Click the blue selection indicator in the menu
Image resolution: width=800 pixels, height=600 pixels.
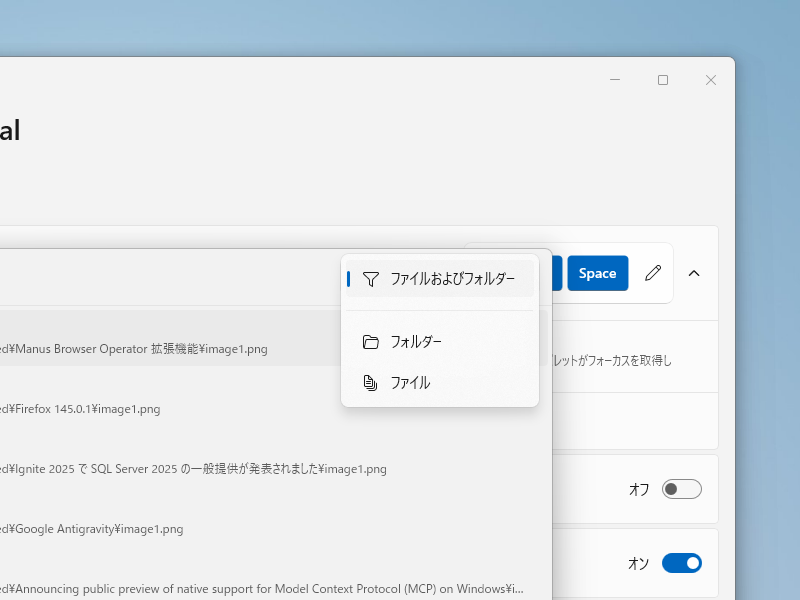pos(349,279)
